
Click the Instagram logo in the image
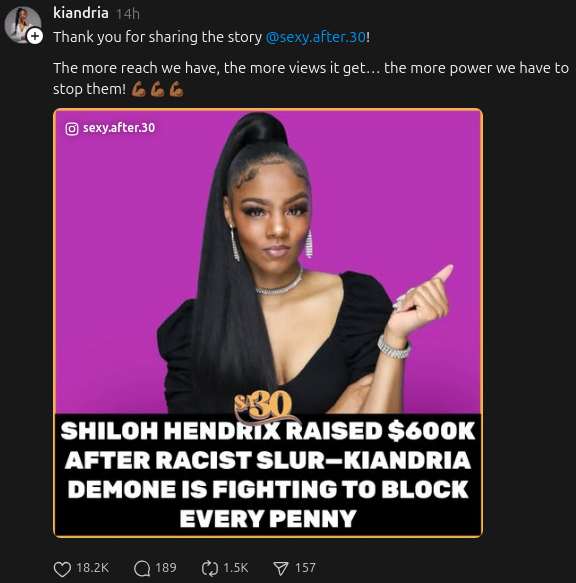point(72,129)
